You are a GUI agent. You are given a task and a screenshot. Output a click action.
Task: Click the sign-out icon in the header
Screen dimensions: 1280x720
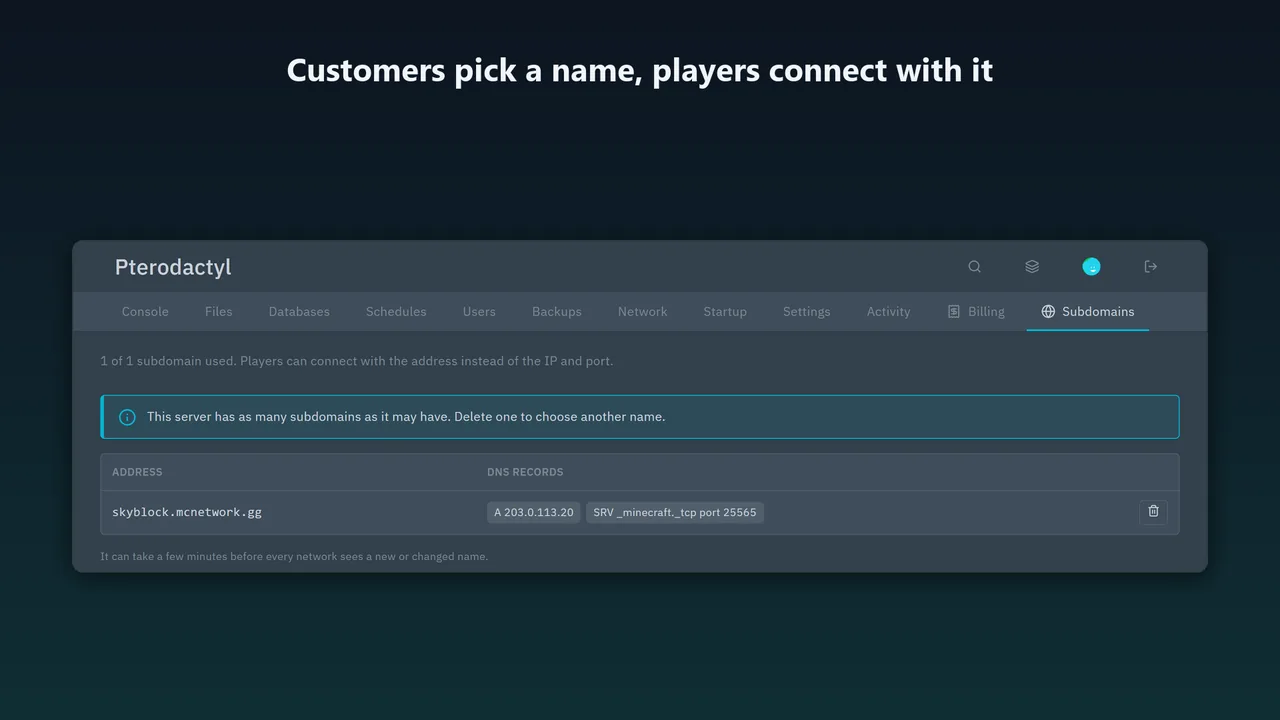[1150, 266]
